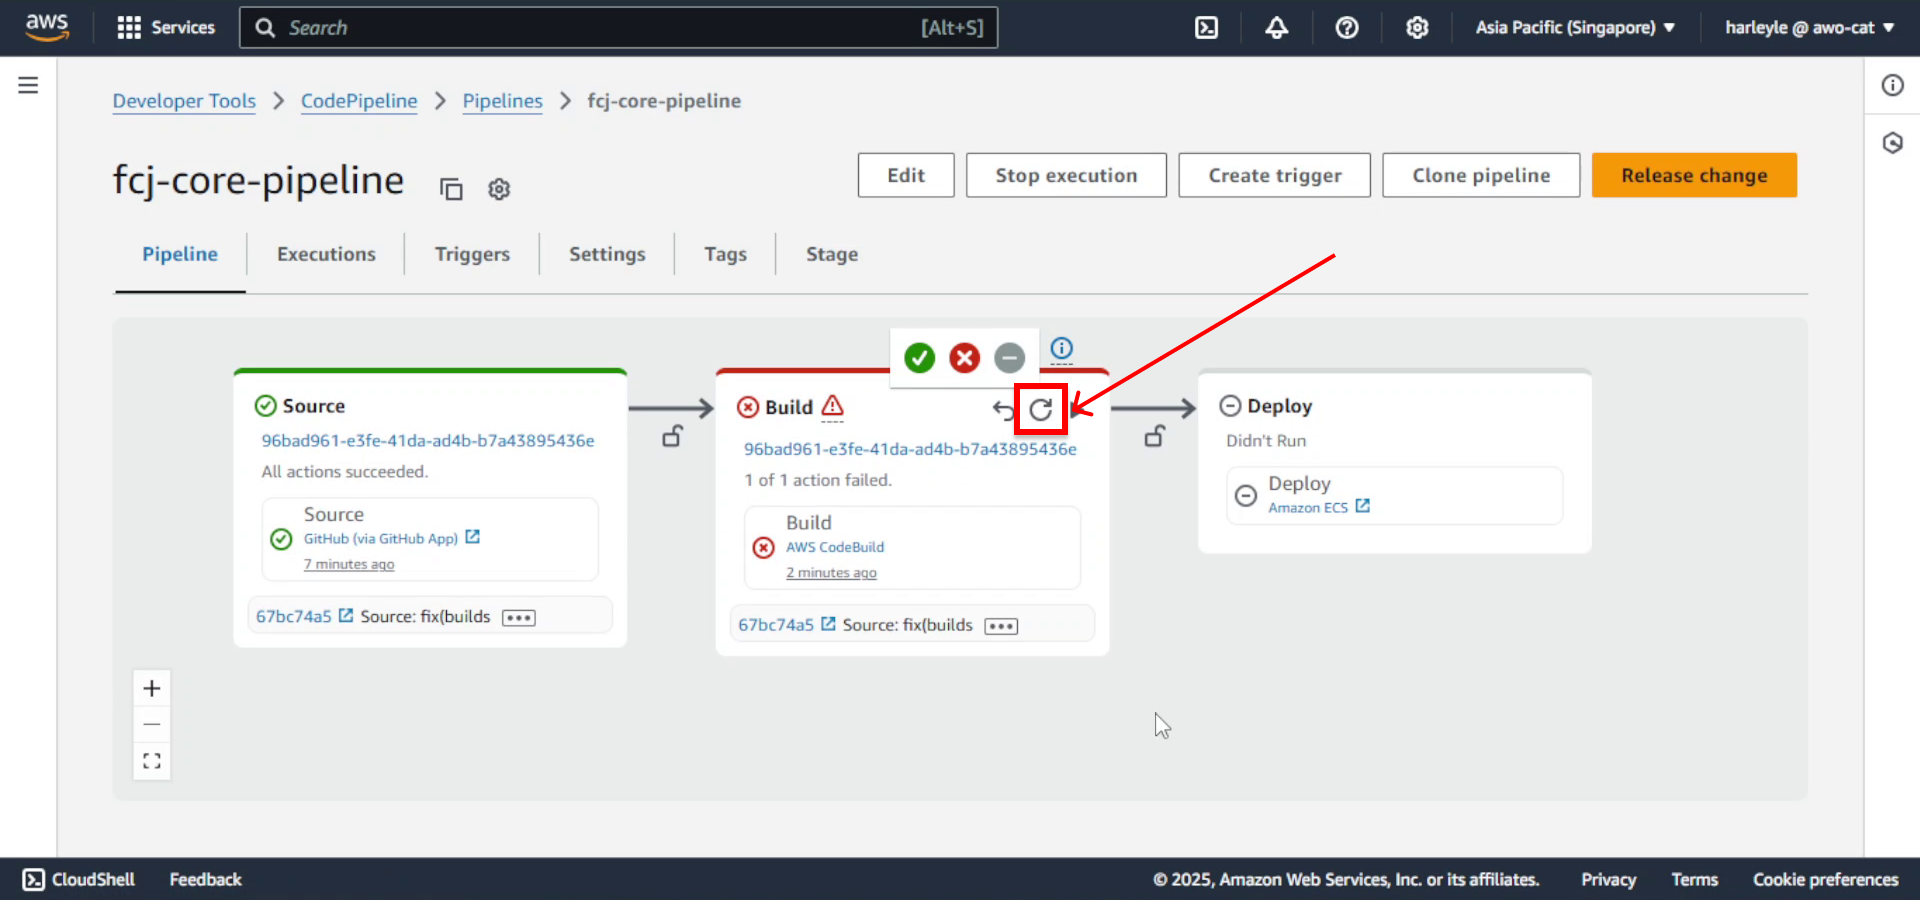Open the notifications bell

click(x=1276, y=28)
